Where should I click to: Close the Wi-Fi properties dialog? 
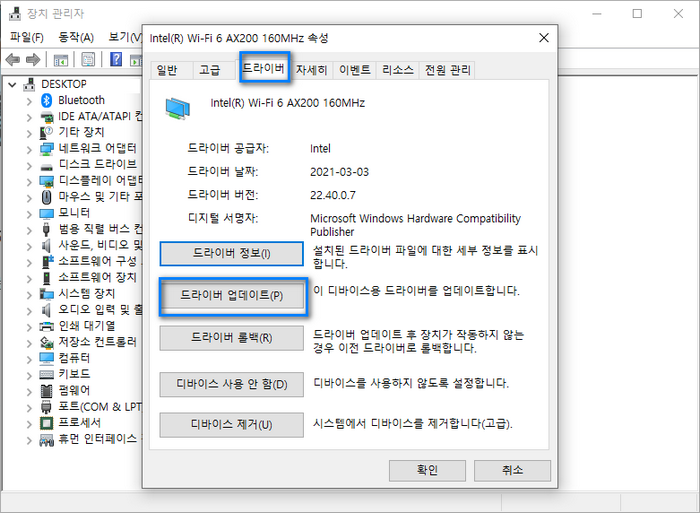click(x=544, y=38)
